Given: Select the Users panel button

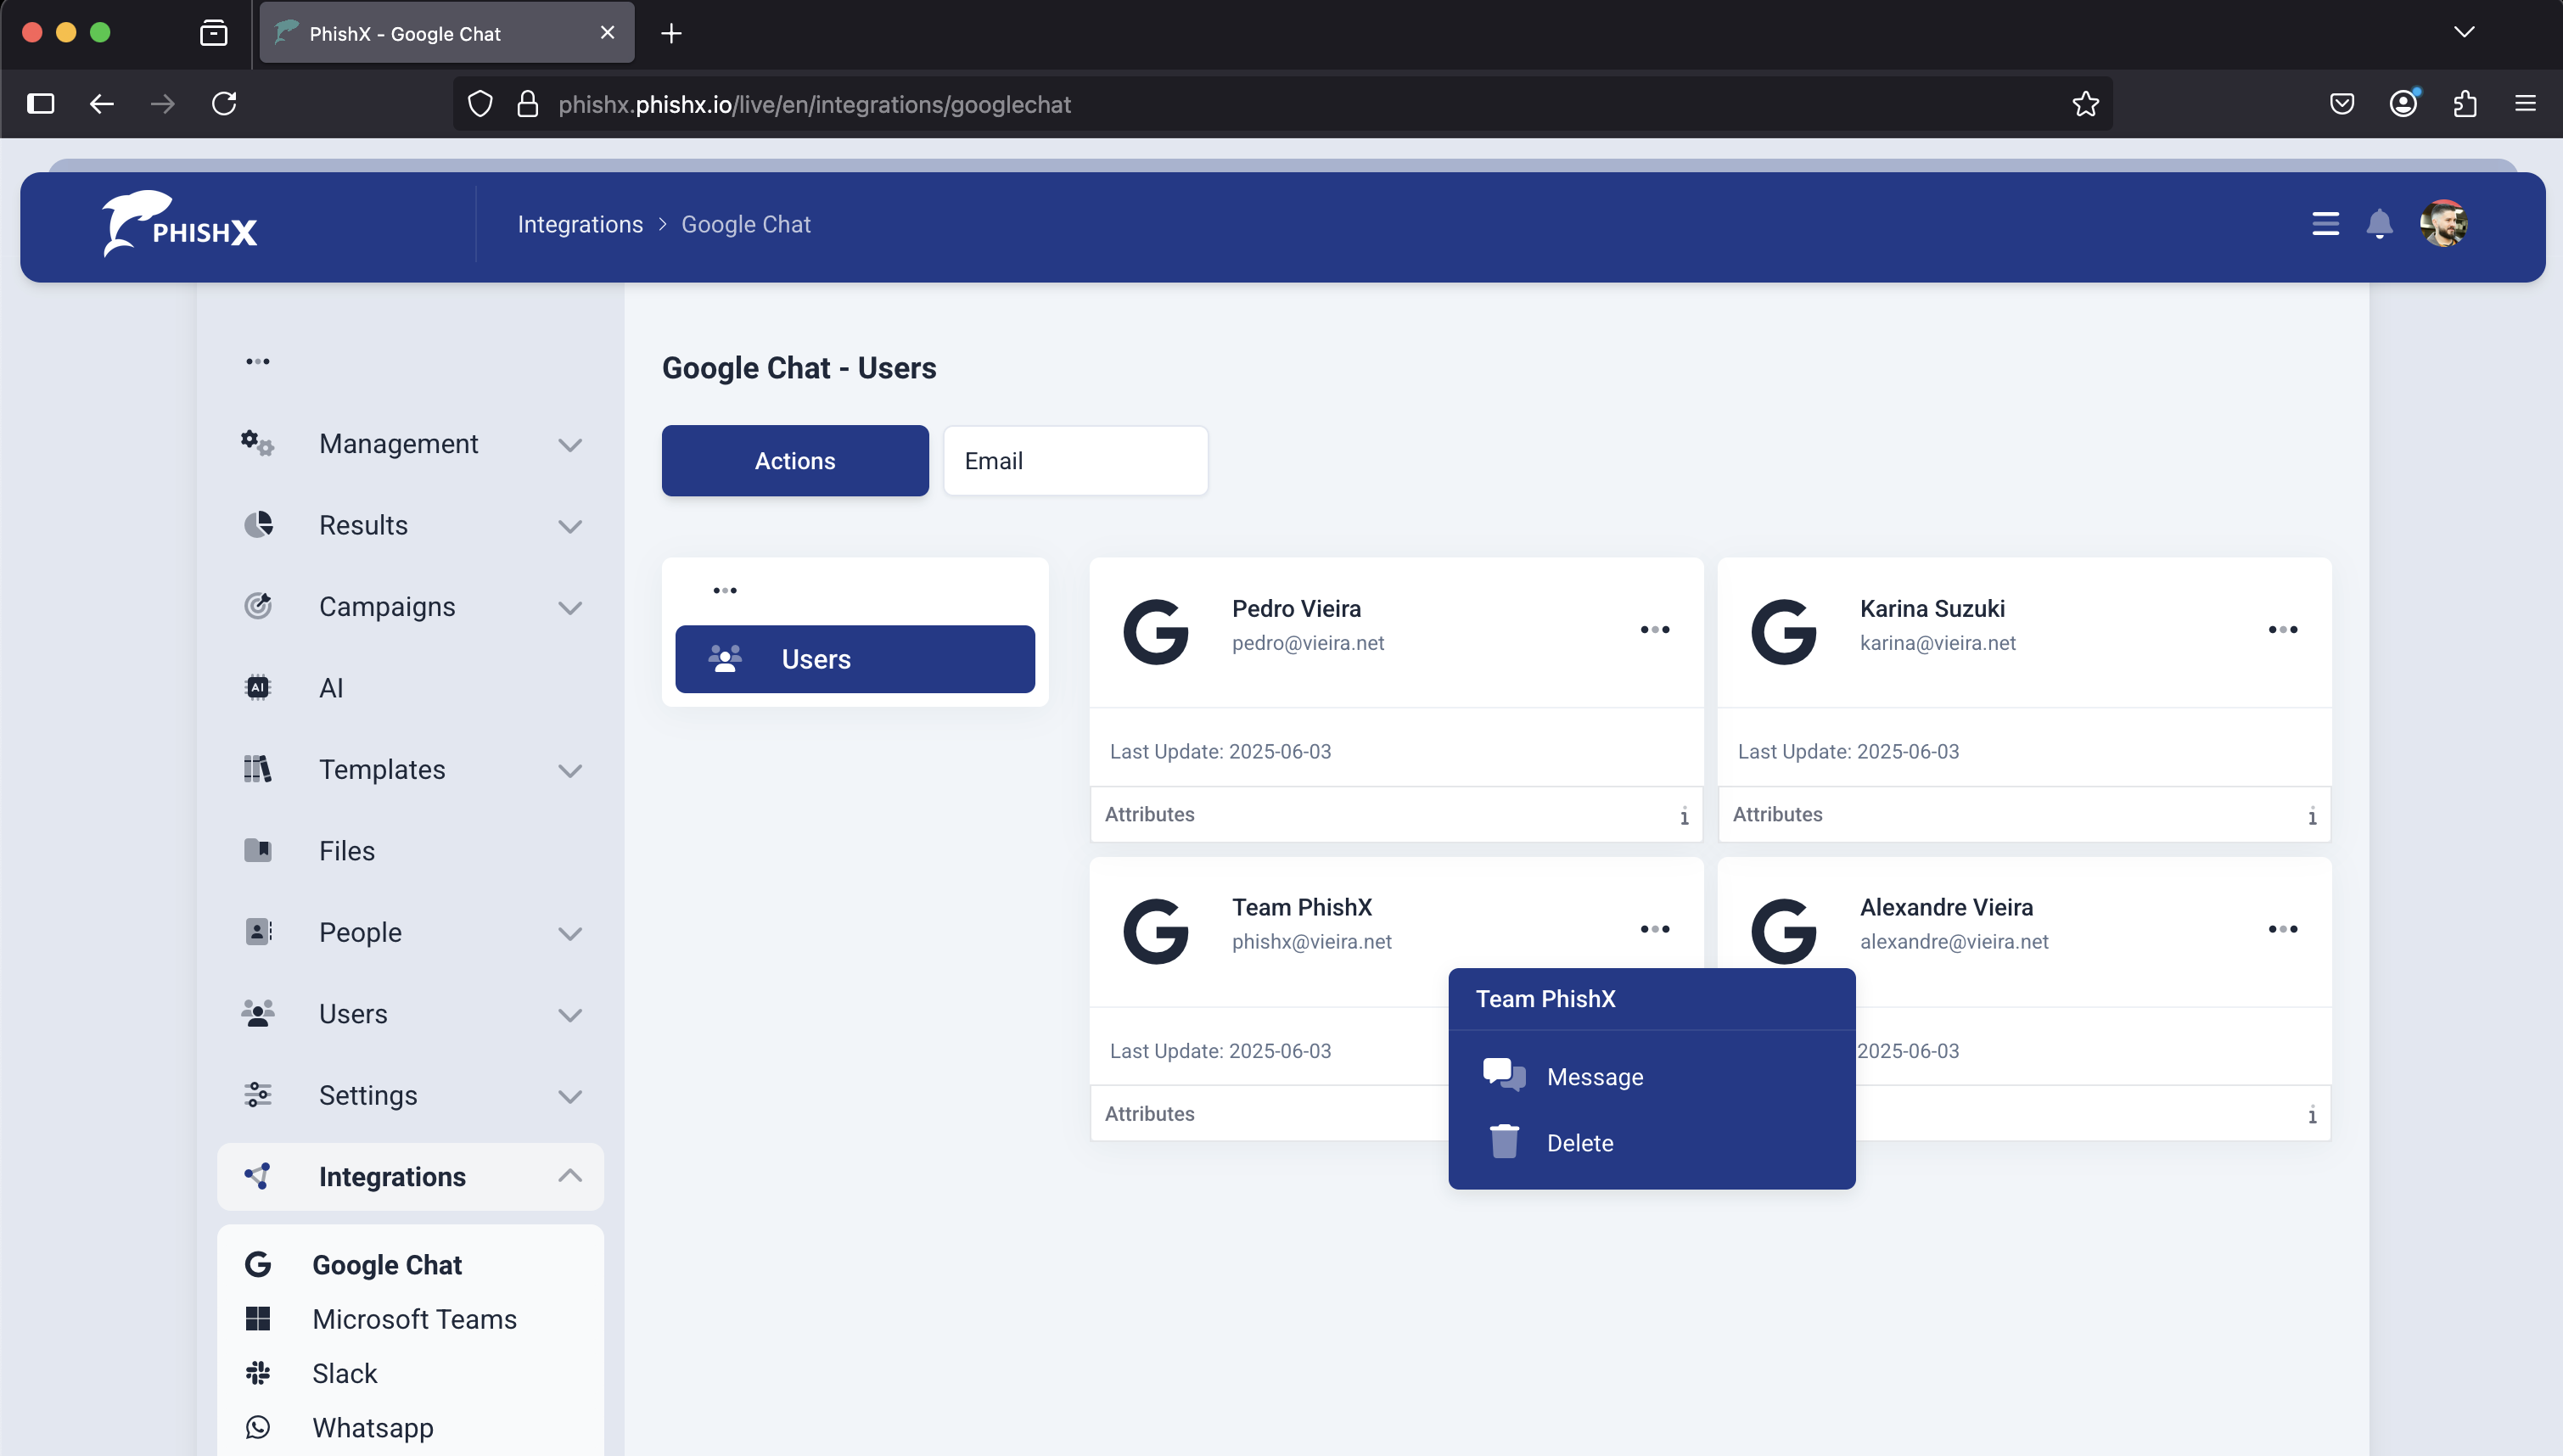Looking at the screenshot, I should click(855, 659).
